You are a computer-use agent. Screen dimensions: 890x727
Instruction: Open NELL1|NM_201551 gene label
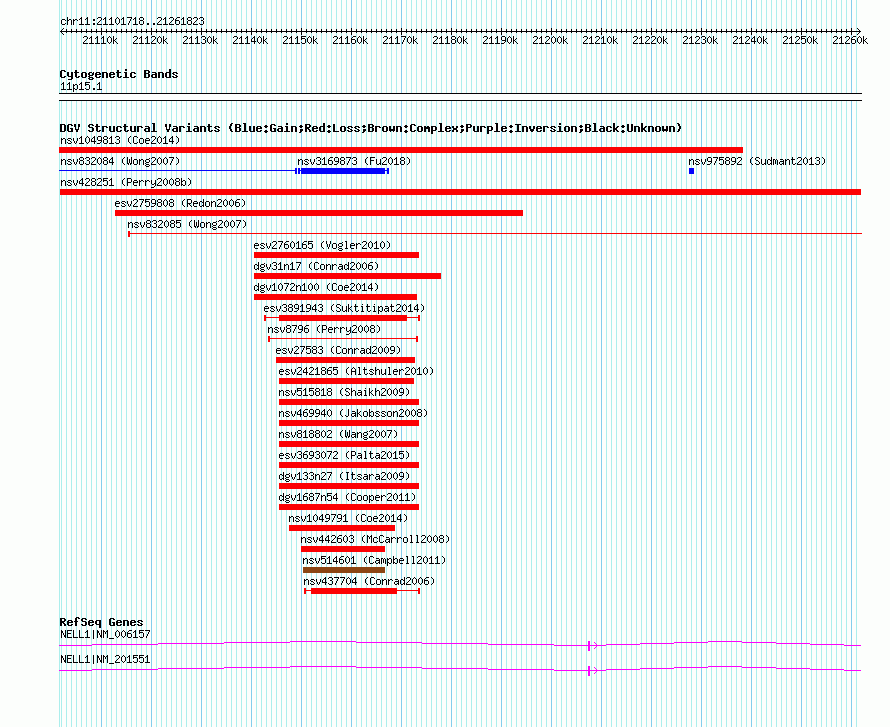(105, 659)
